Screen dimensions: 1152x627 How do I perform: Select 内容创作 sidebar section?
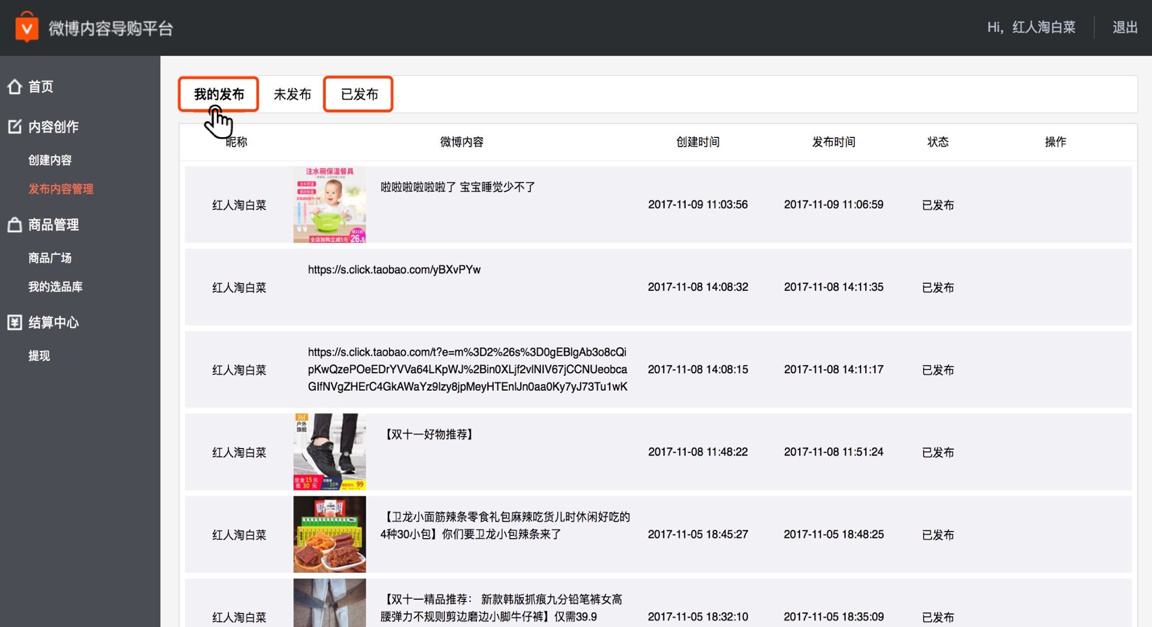pos(53,126)
